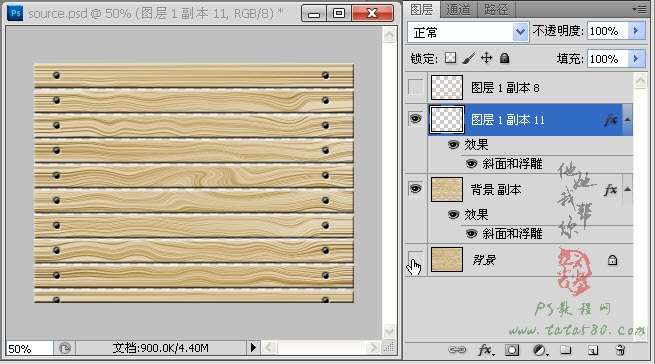The height and width of the screenshot is (364, 655).
Task: Hide the 图层 1 副本 11 layer
Action: point(415,120)
